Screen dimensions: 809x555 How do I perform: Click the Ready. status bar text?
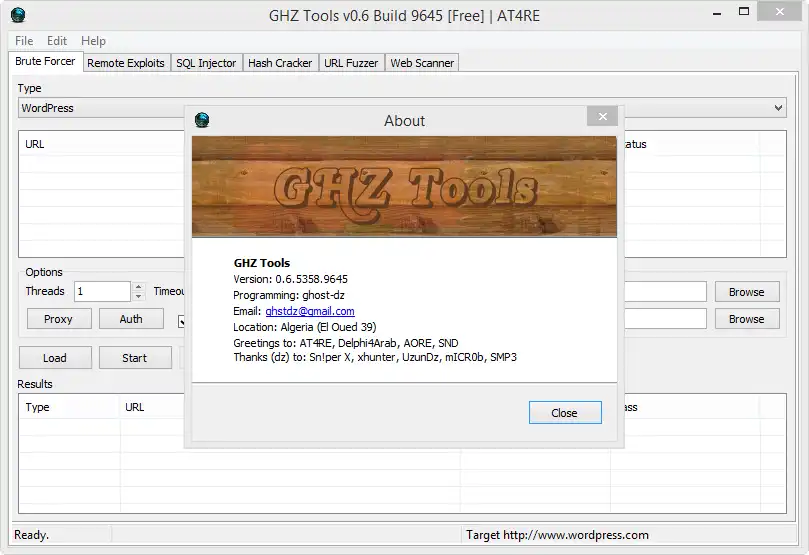pos(31,535)
